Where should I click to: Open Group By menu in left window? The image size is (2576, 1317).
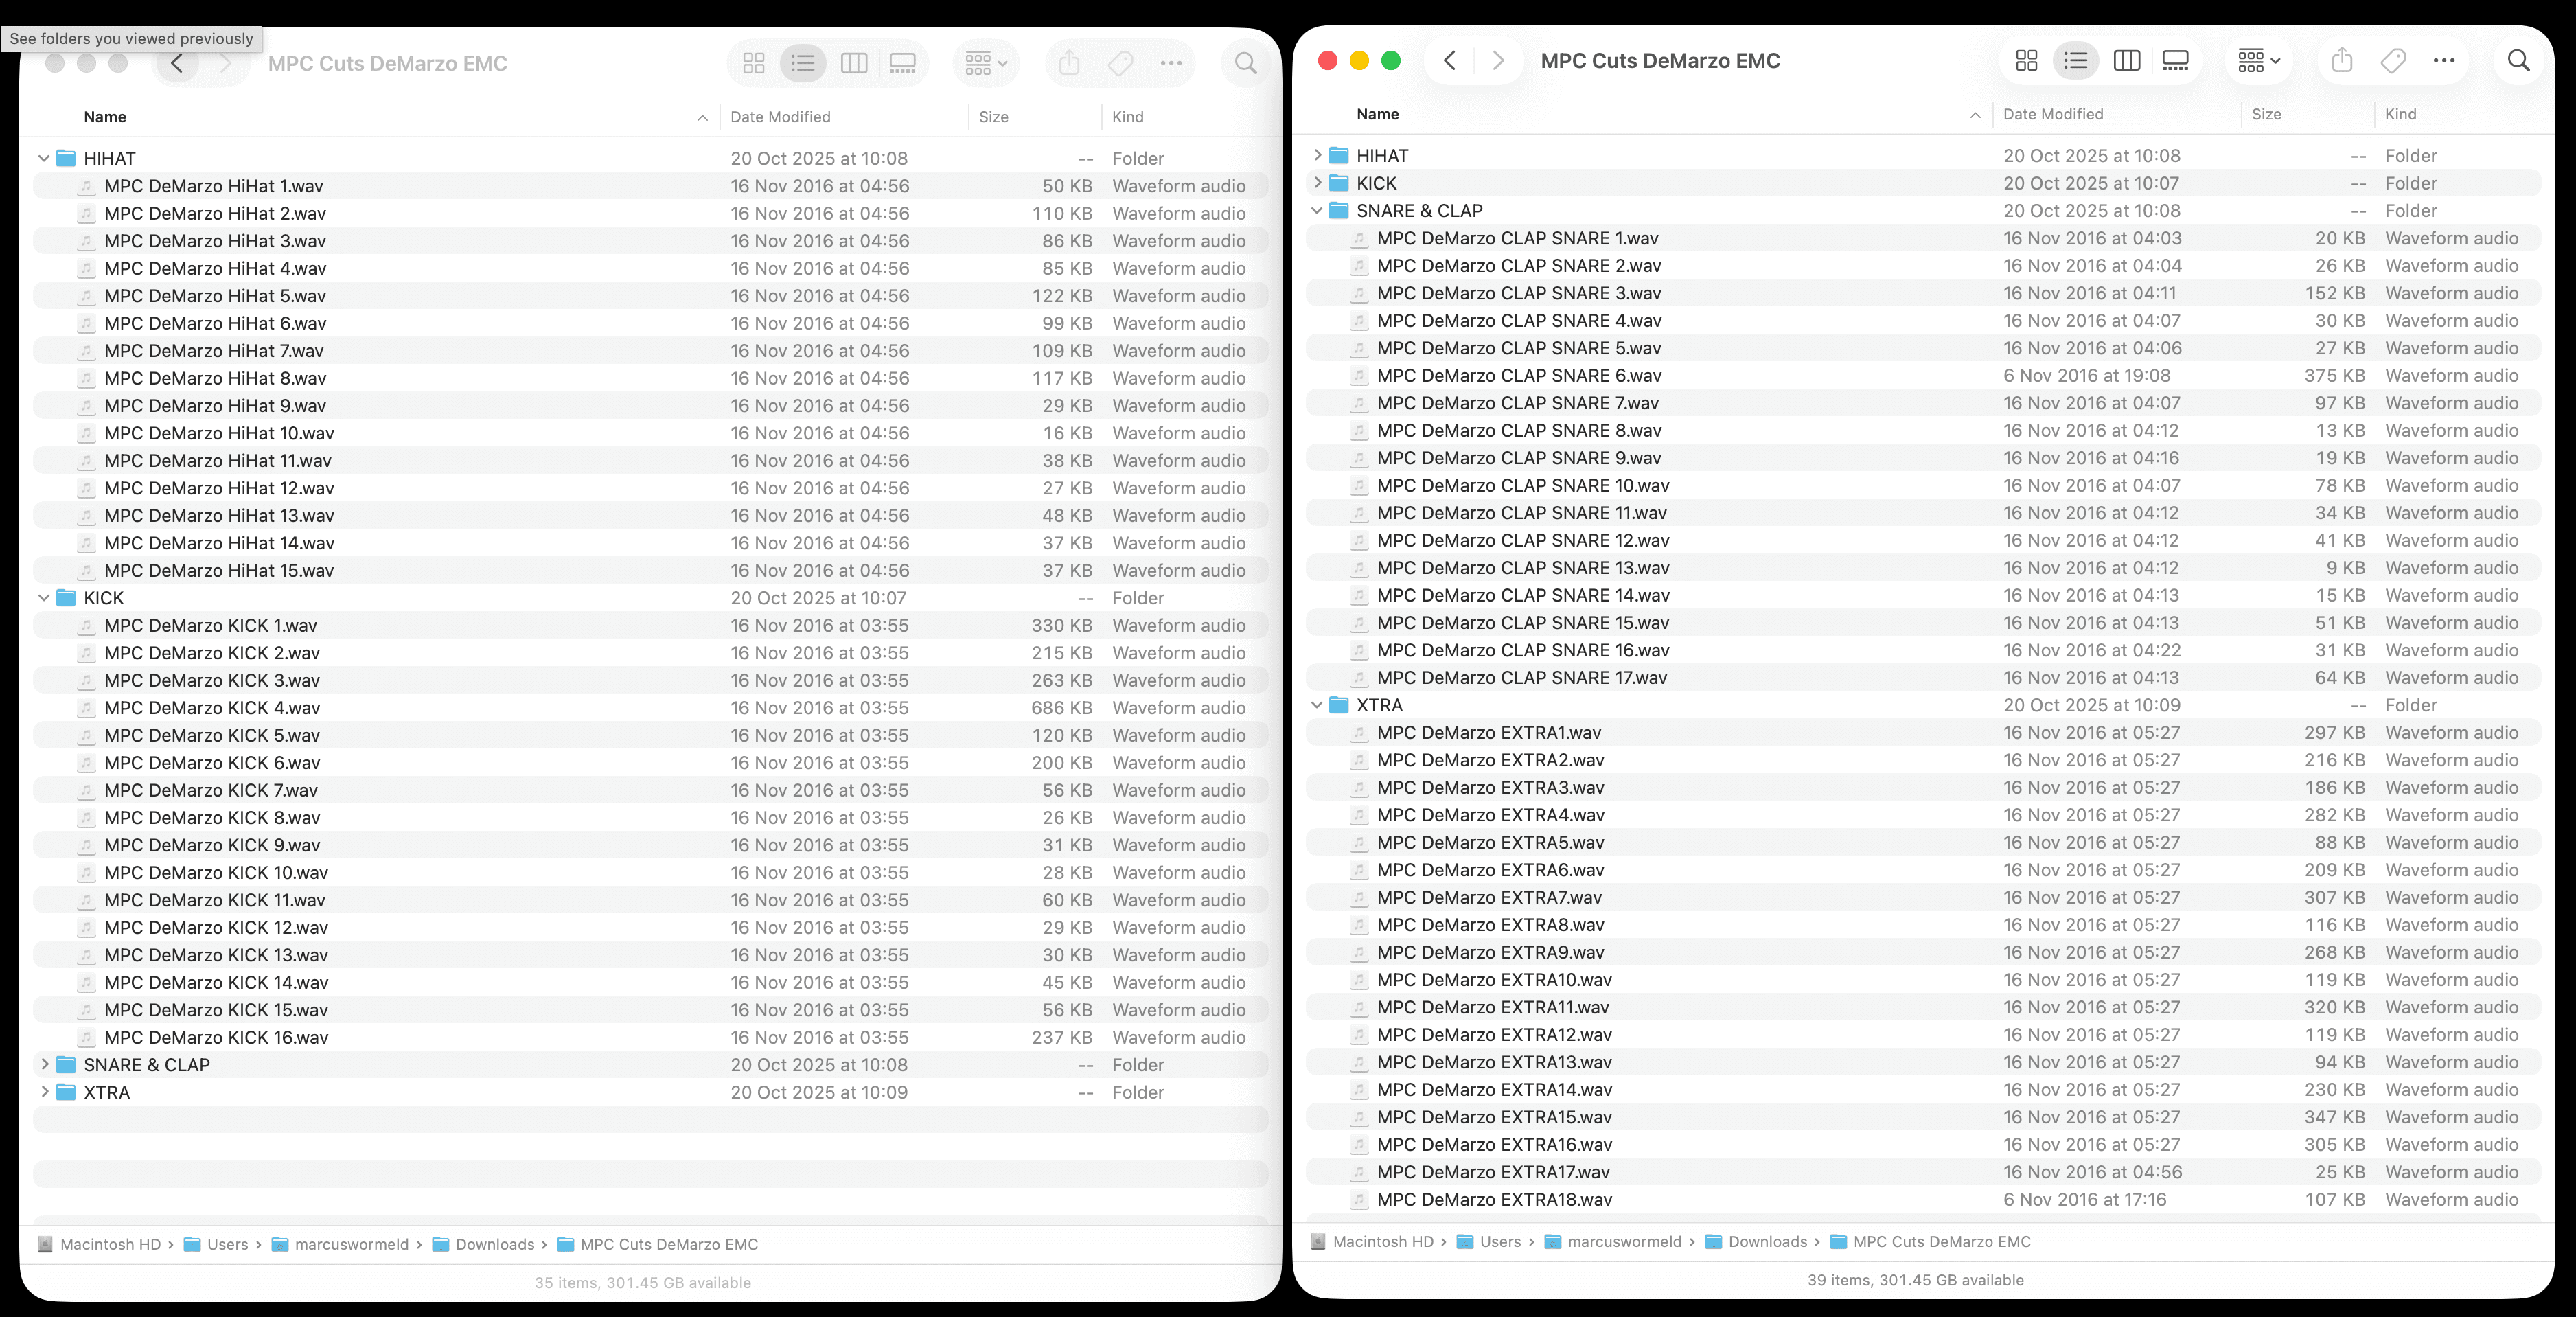986,64
